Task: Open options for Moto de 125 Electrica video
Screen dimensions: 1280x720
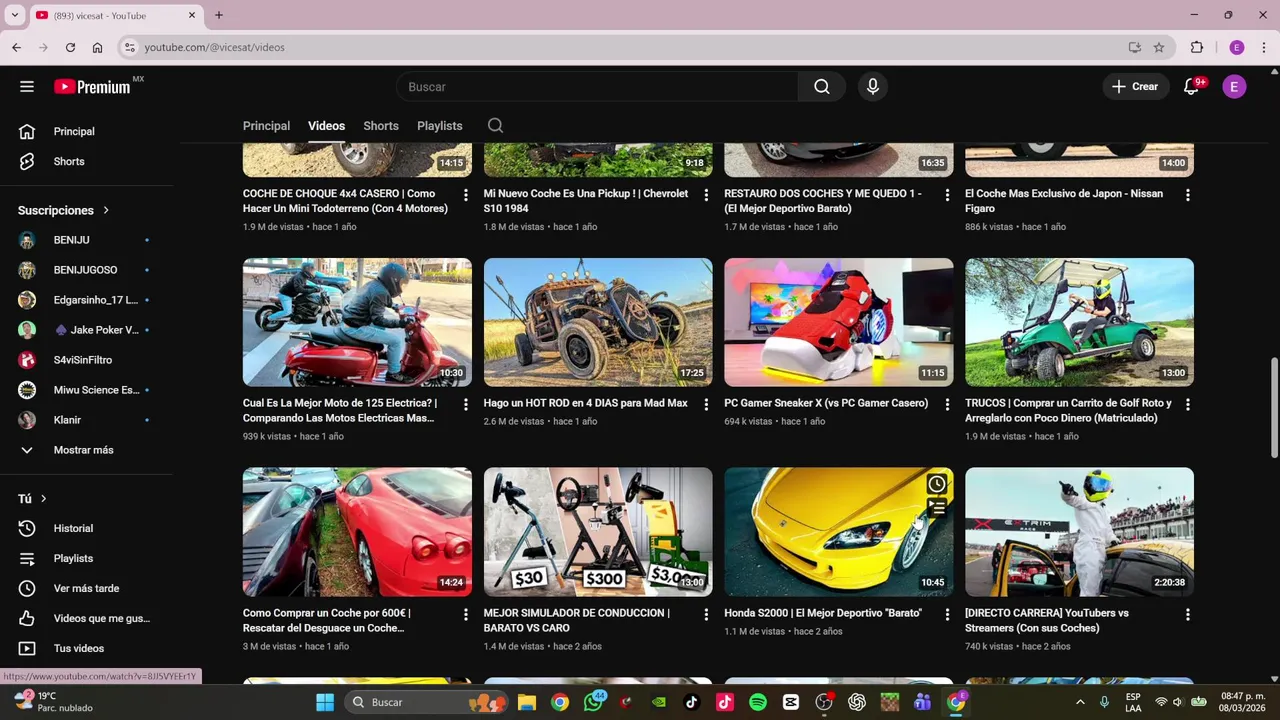Action: [x=465, y=405]
